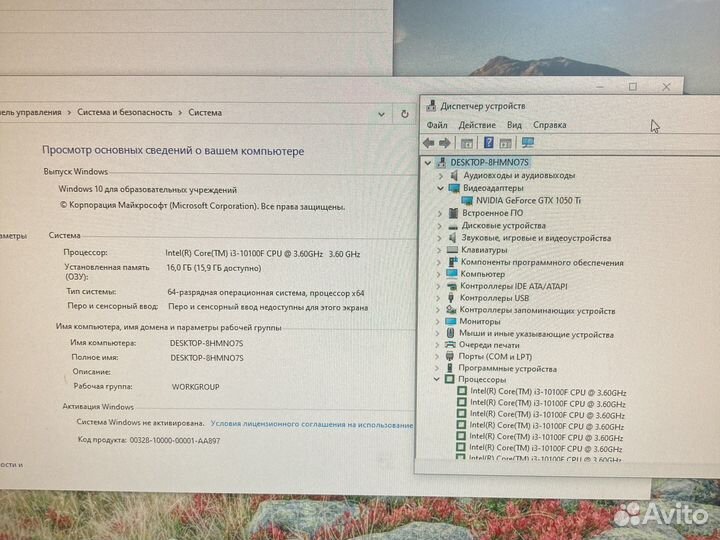Open the Справка menu
The width and height of the screenshot is (720, 540).
550,125
